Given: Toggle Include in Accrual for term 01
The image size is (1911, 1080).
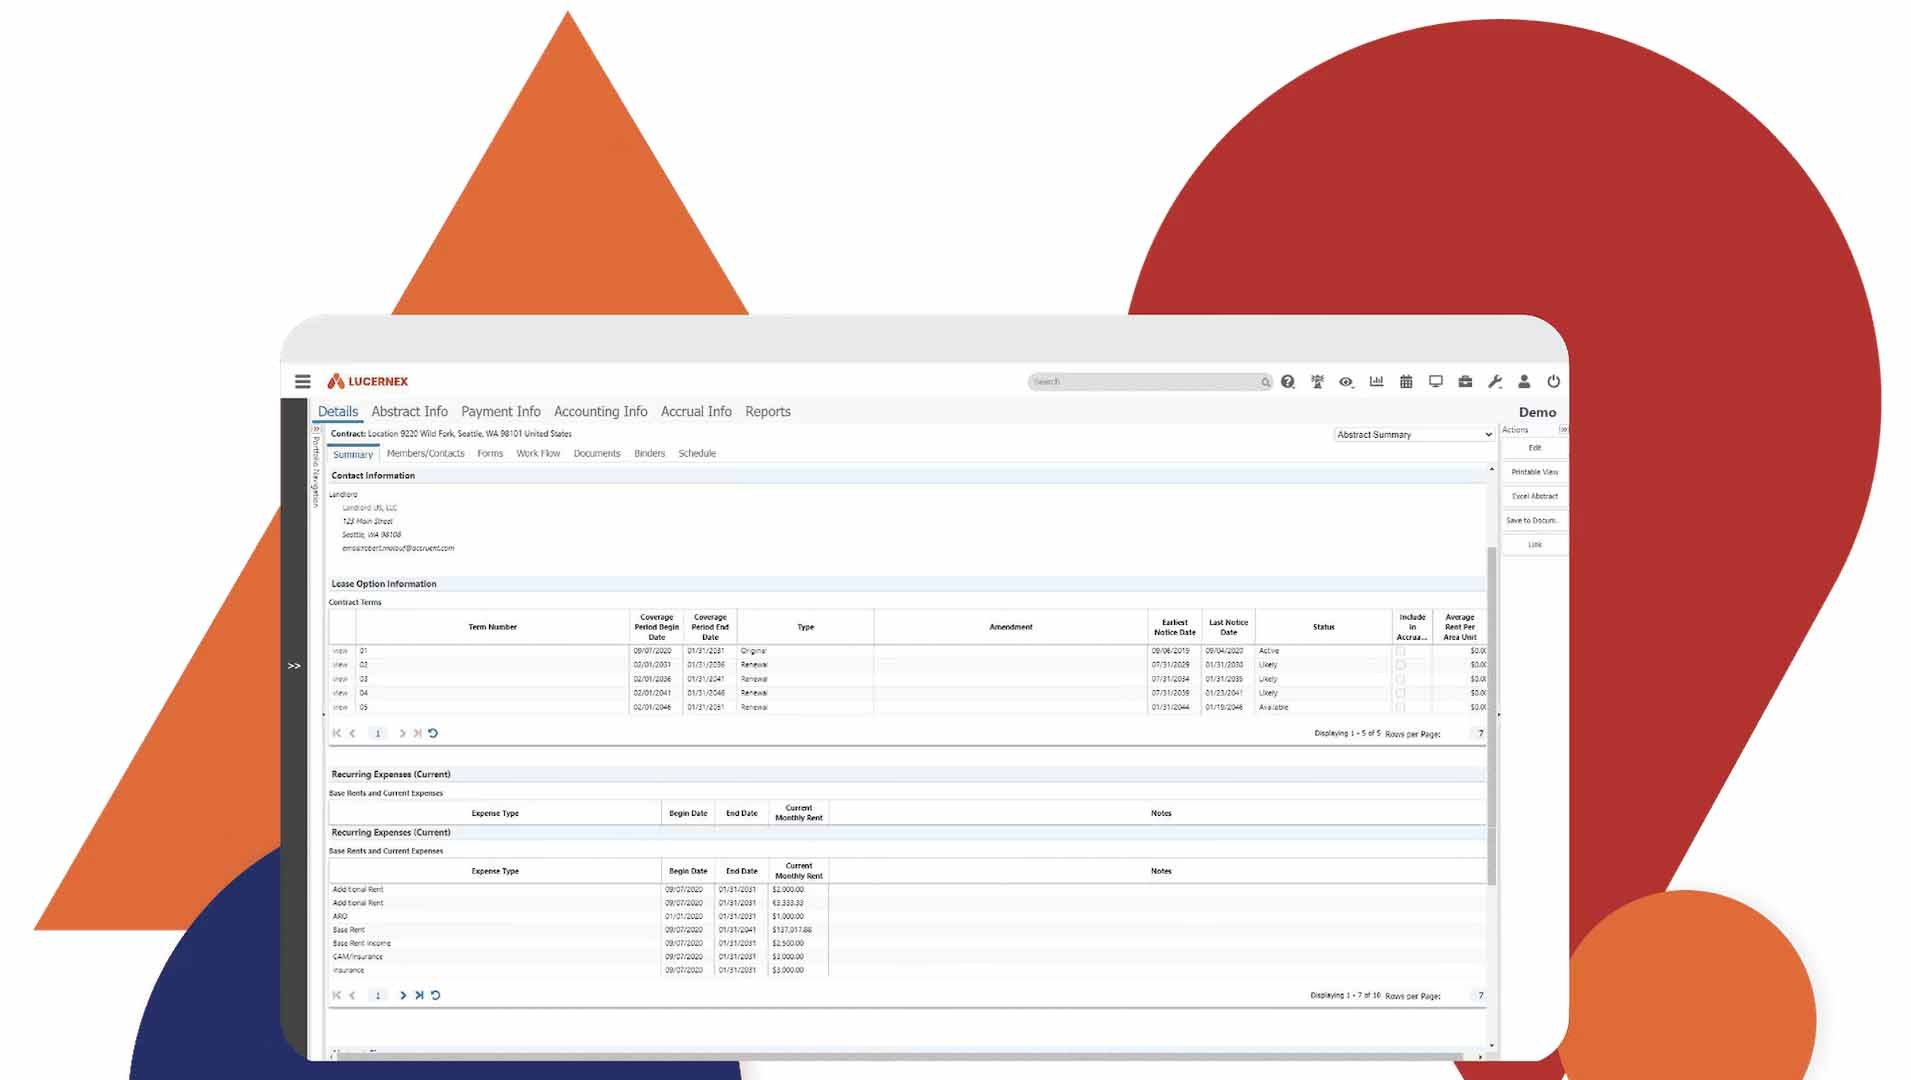Looking at the screenshot, I should click(1400, 650).
